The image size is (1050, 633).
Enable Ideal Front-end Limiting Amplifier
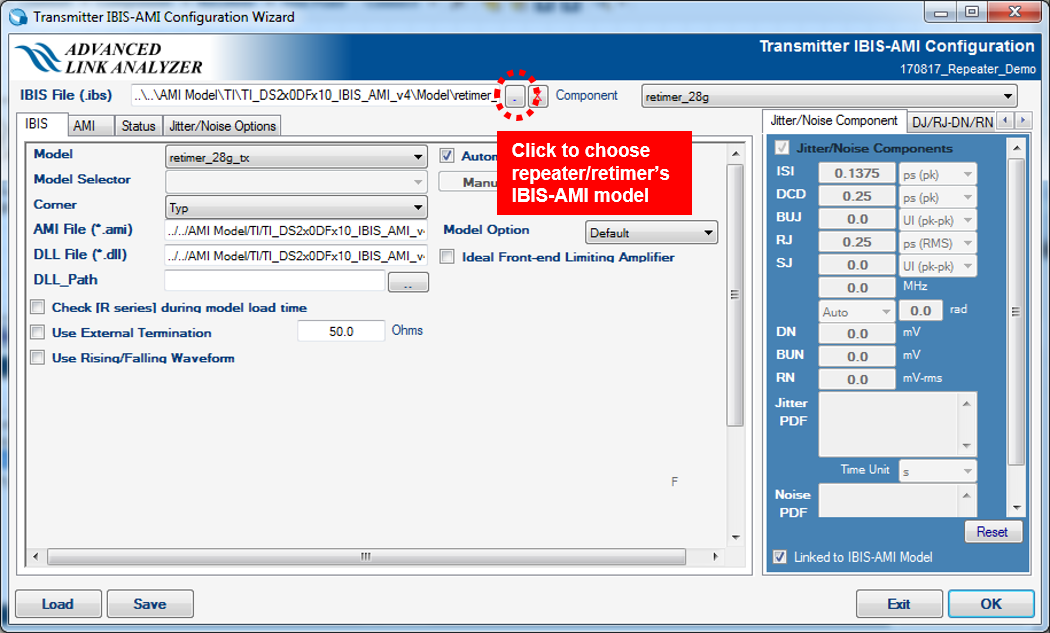(x=447, y=257)
